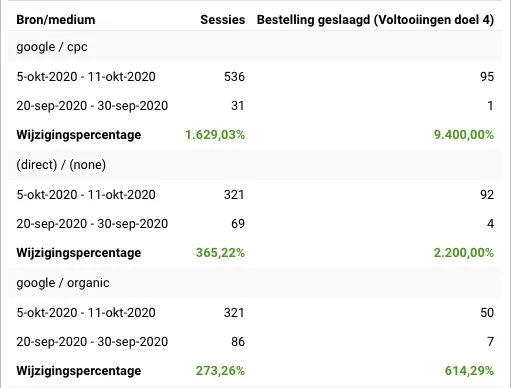Click sessions value 536 for google cpc
Screen dimensions: 511x388
(234, 77)
